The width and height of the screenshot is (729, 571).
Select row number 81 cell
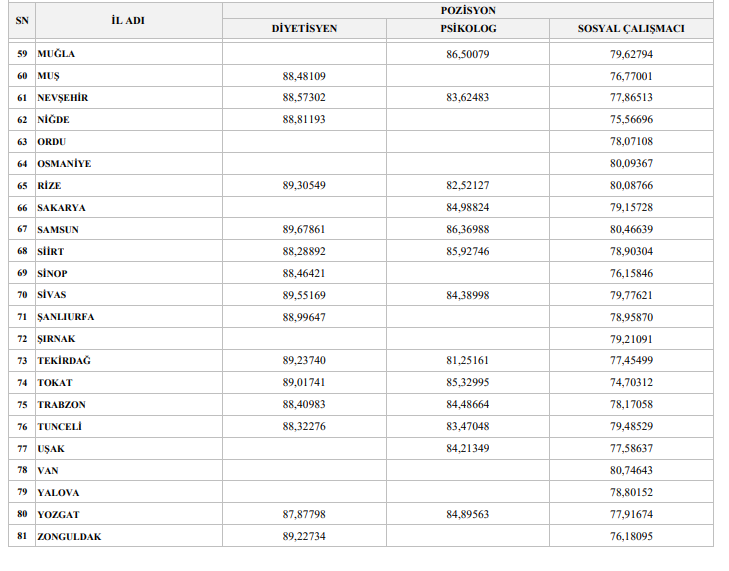22,536
